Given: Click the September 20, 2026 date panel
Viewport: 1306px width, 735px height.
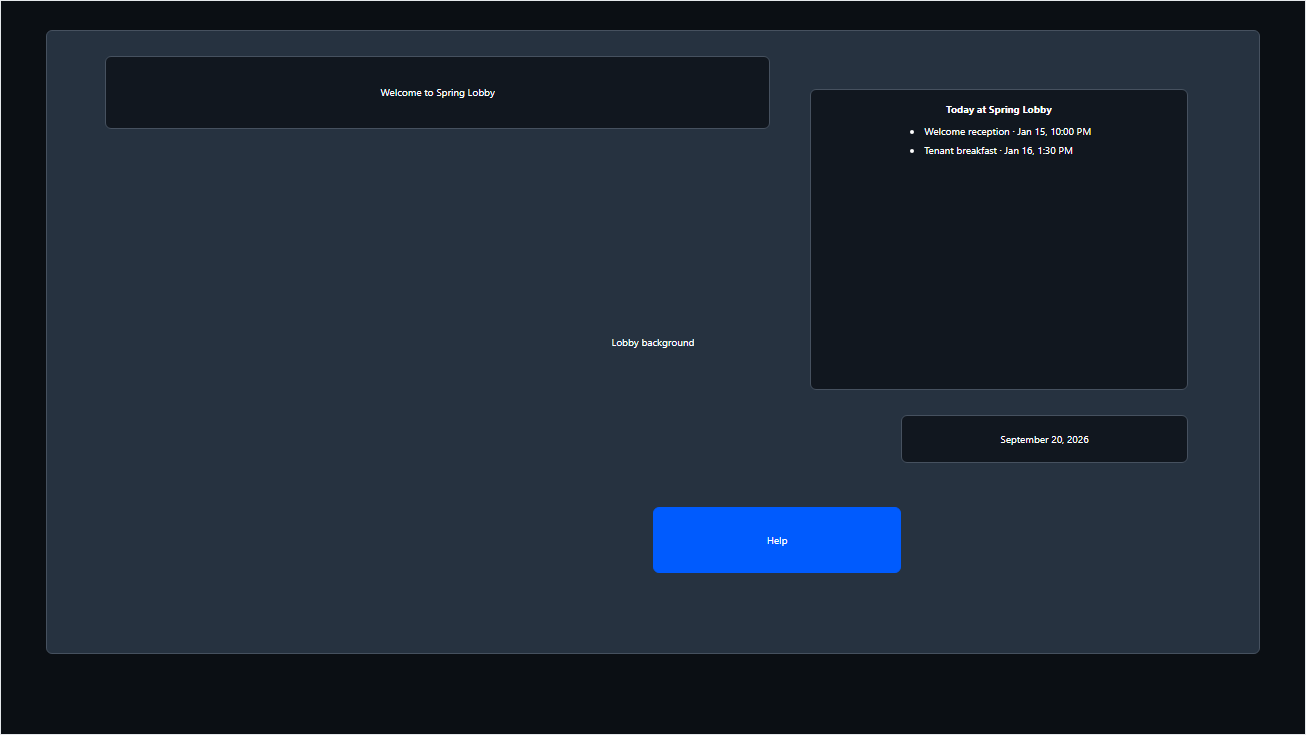Looking at the screenshot, I should pyautogui.click(x=1044, y=439).
